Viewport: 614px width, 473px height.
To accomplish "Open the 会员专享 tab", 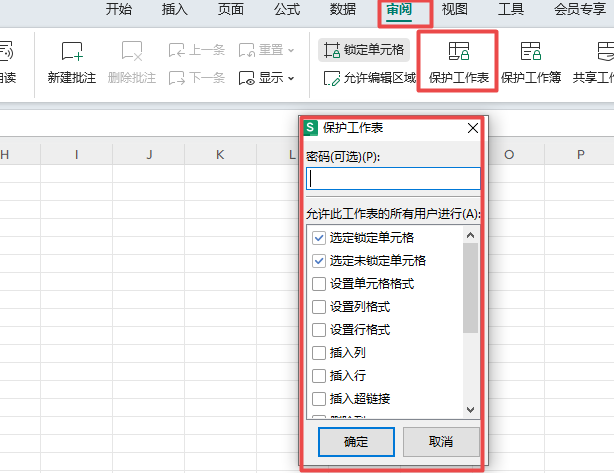I will [x=580, y=9].
